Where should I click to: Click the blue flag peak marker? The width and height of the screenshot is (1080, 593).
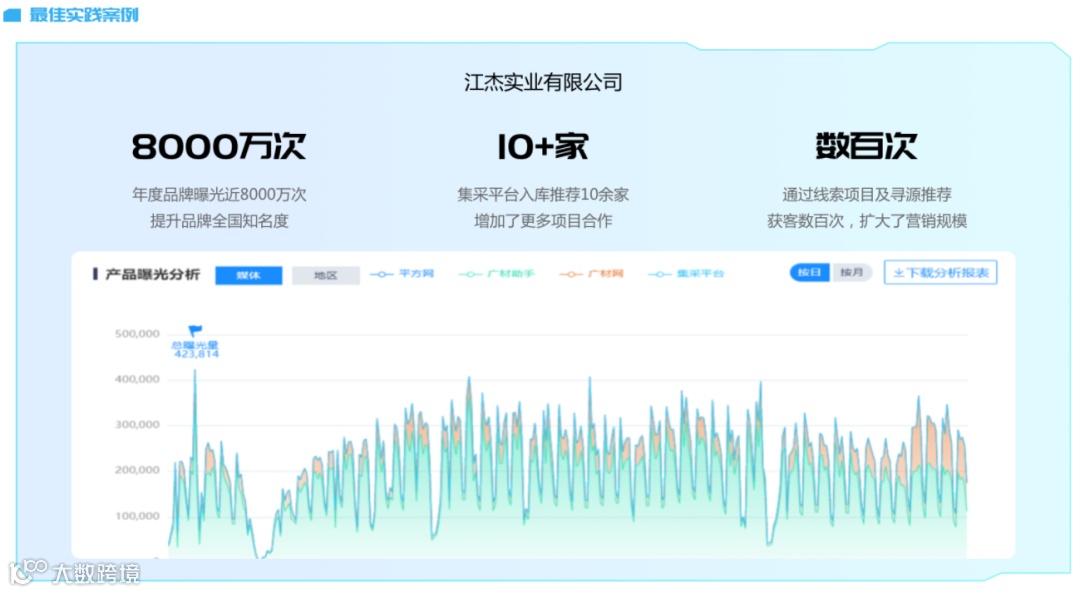[x=196, y=331]
